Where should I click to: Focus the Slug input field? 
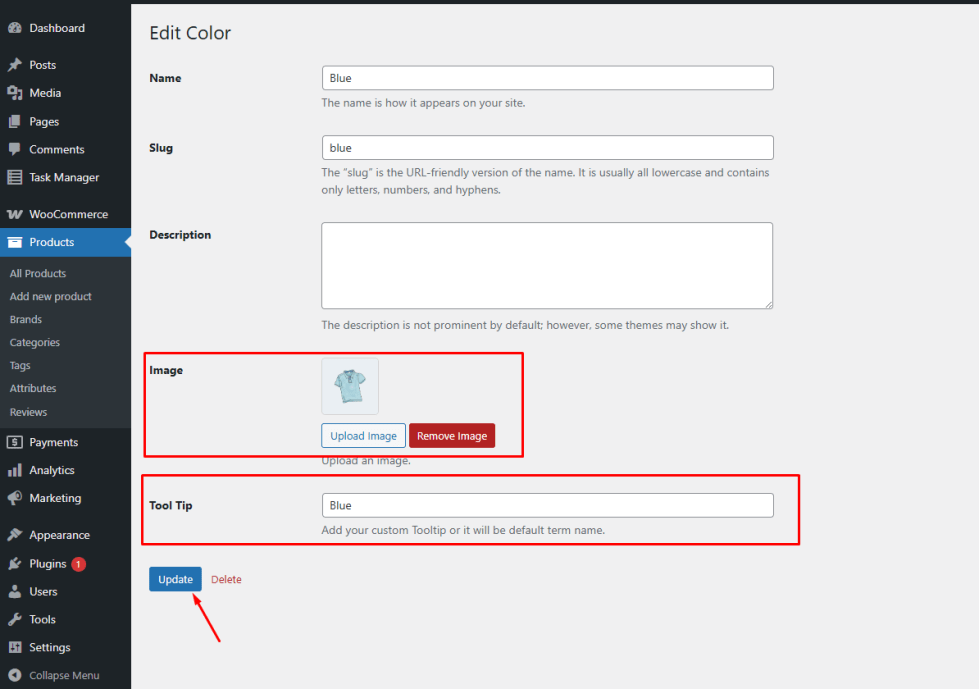point(548,148)
